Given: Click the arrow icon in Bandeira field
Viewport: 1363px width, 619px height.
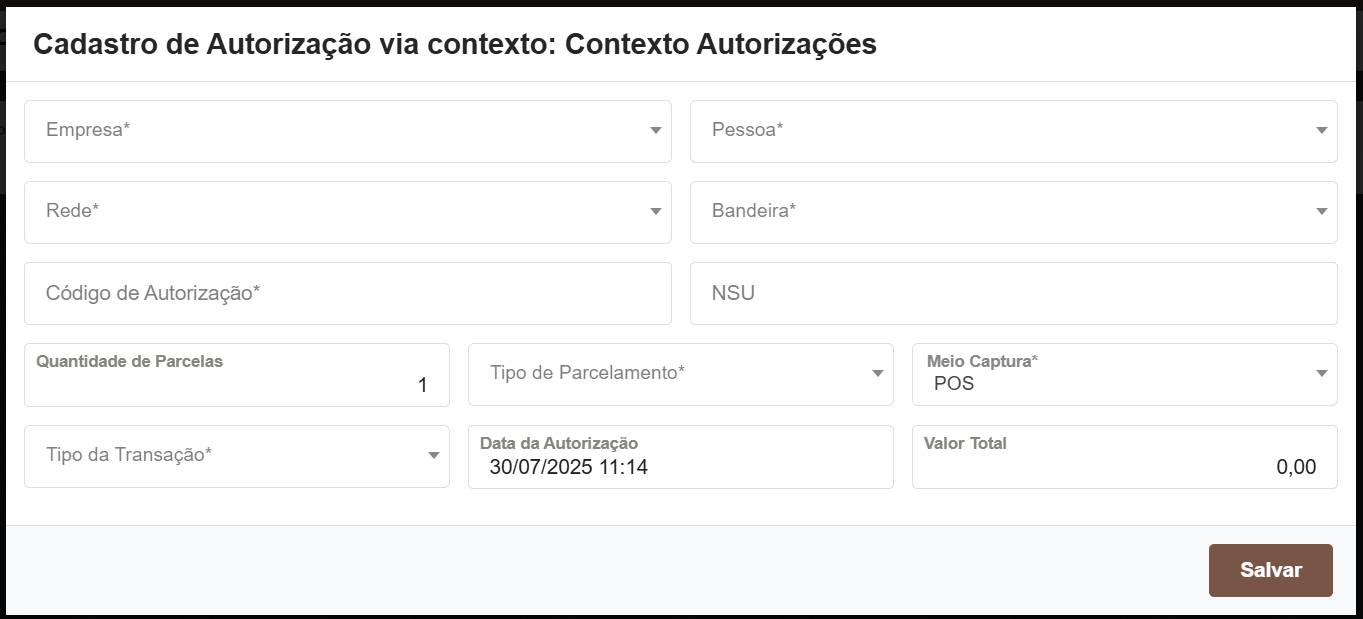Looking at the screenshot, I should click(x=1321, y=212).
